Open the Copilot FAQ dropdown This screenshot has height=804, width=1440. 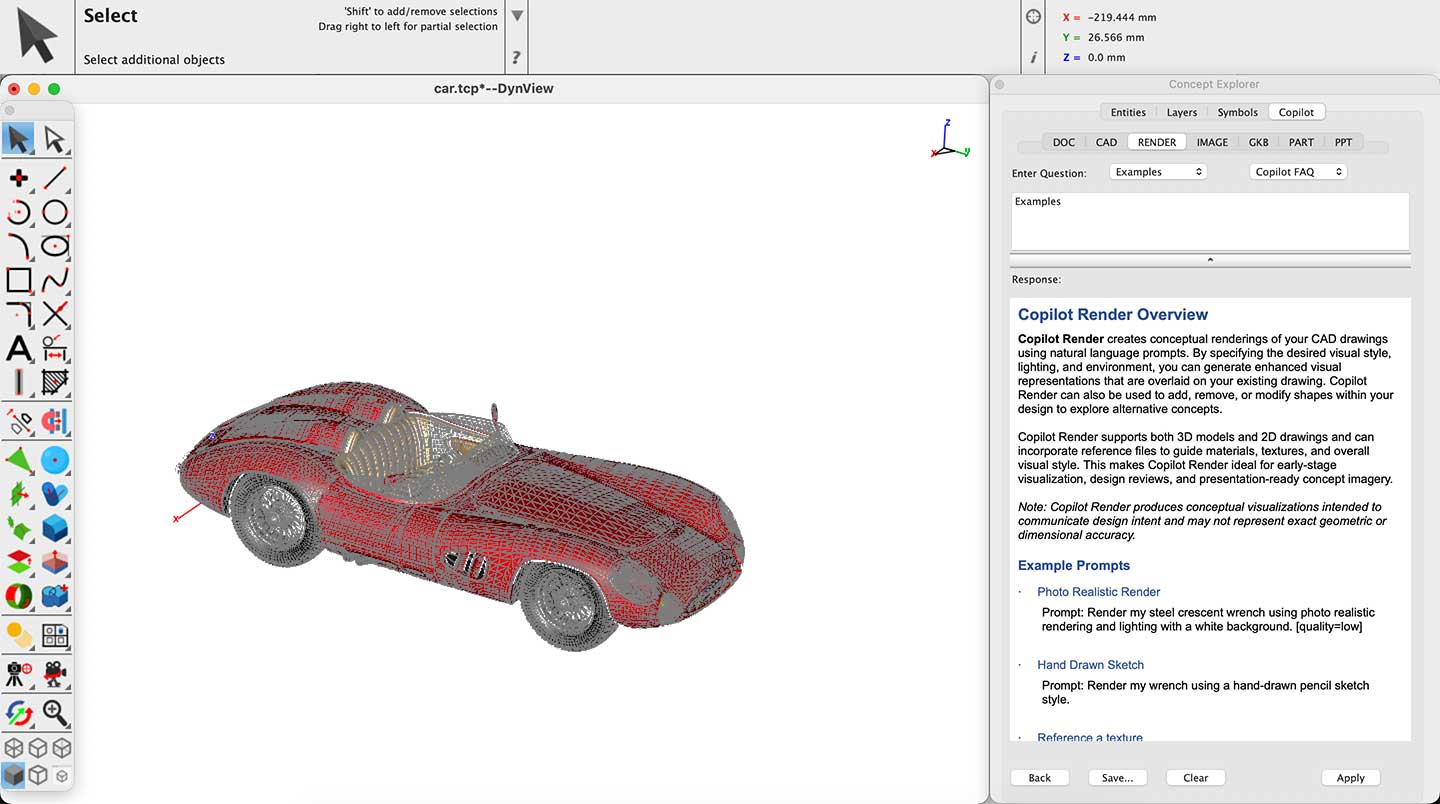(x=1298, y=172)
